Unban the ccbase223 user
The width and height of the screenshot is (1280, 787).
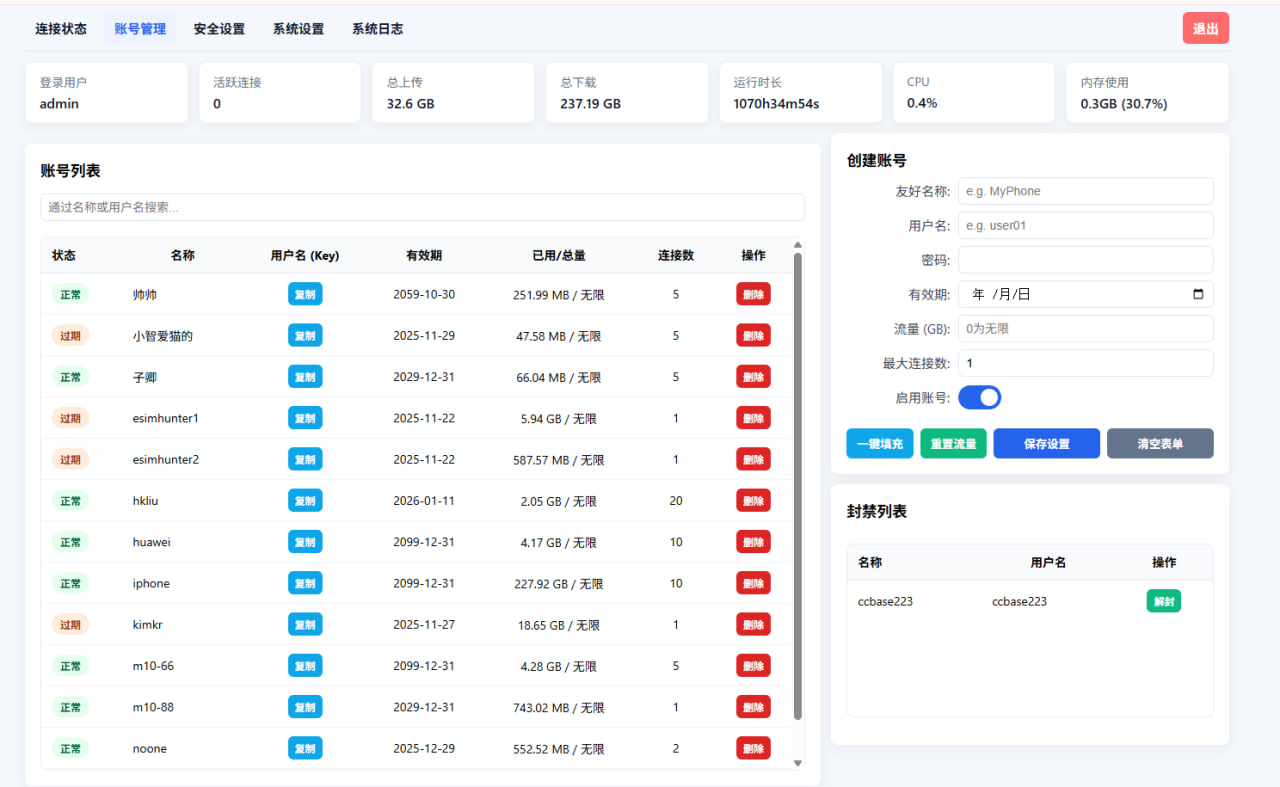(1163, 601)
